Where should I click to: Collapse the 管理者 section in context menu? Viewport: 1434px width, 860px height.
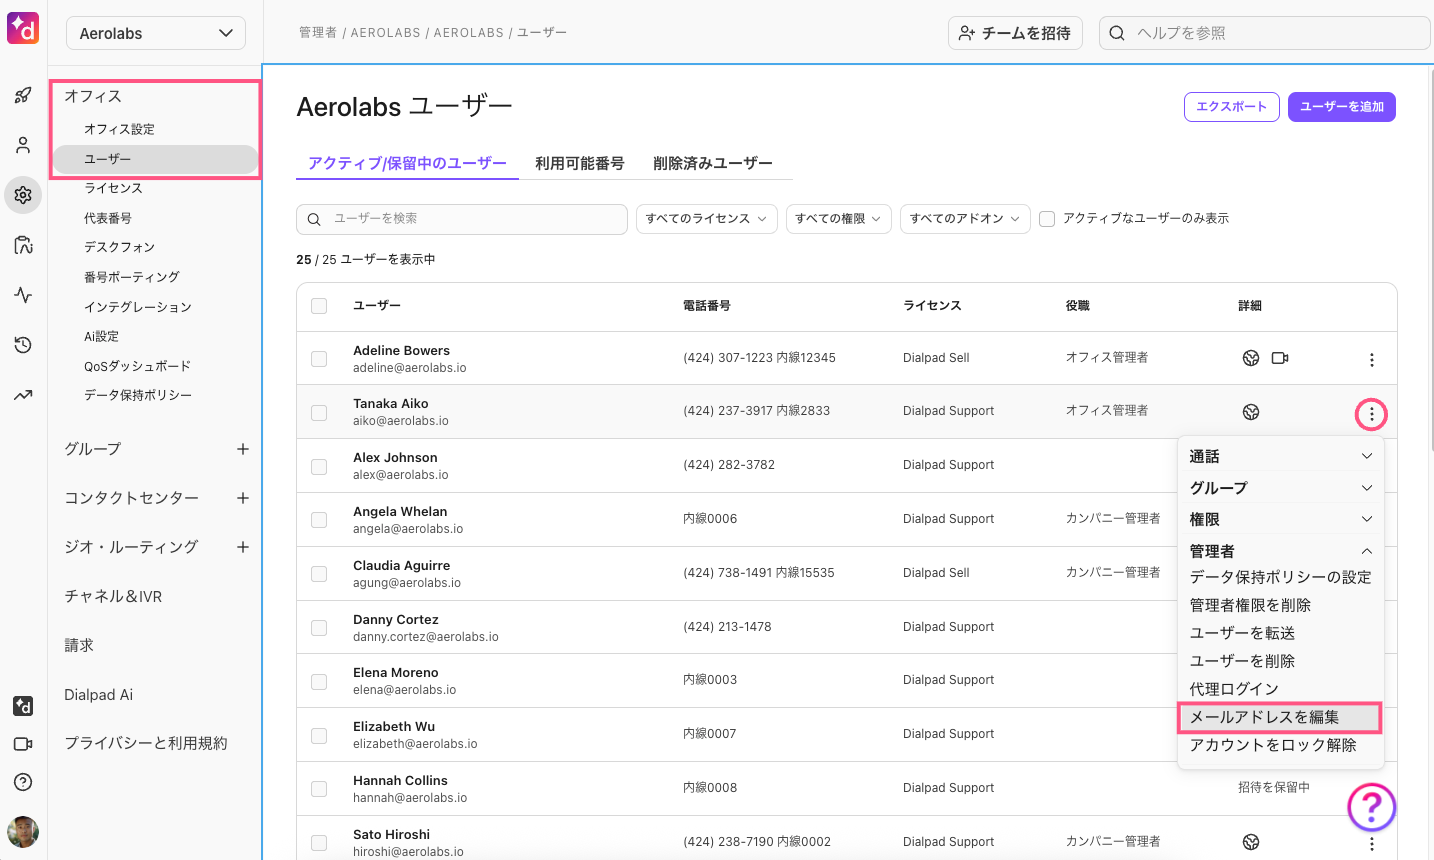point(1281,551)
